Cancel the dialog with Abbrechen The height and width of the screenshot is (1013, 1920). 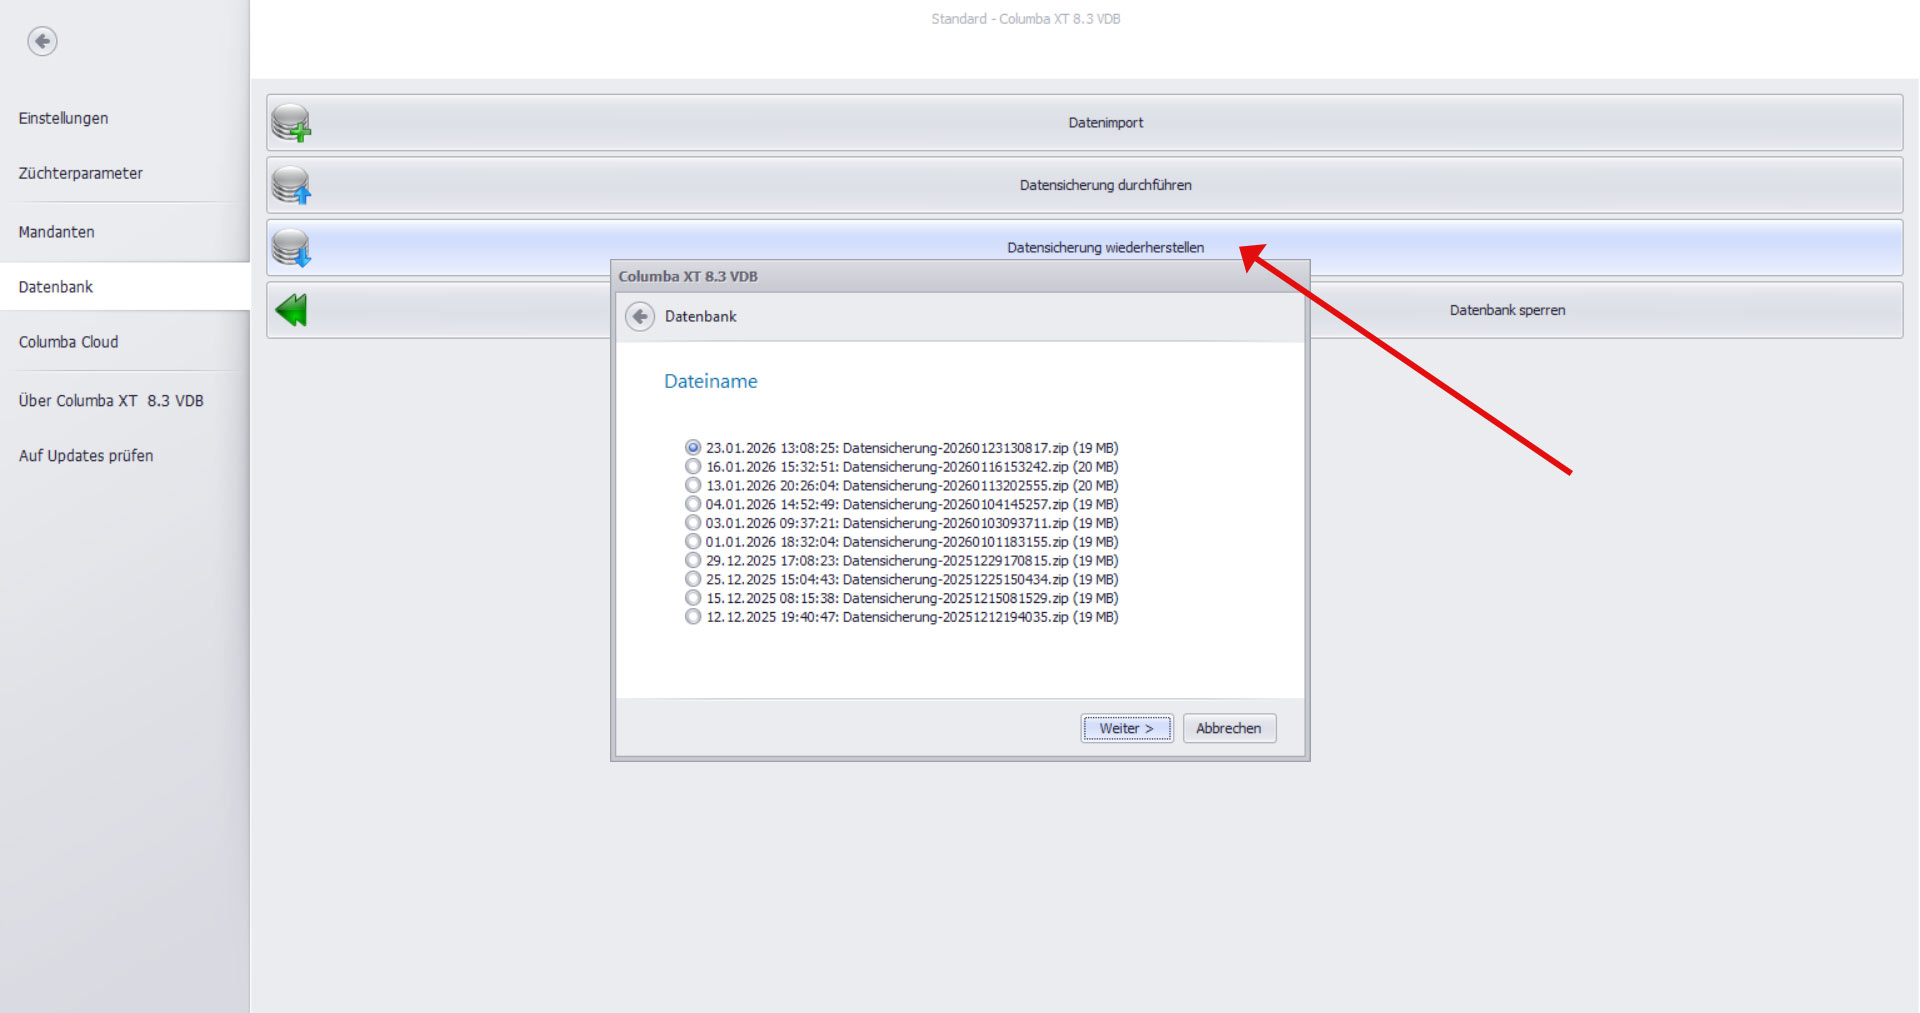point(1228,729)
